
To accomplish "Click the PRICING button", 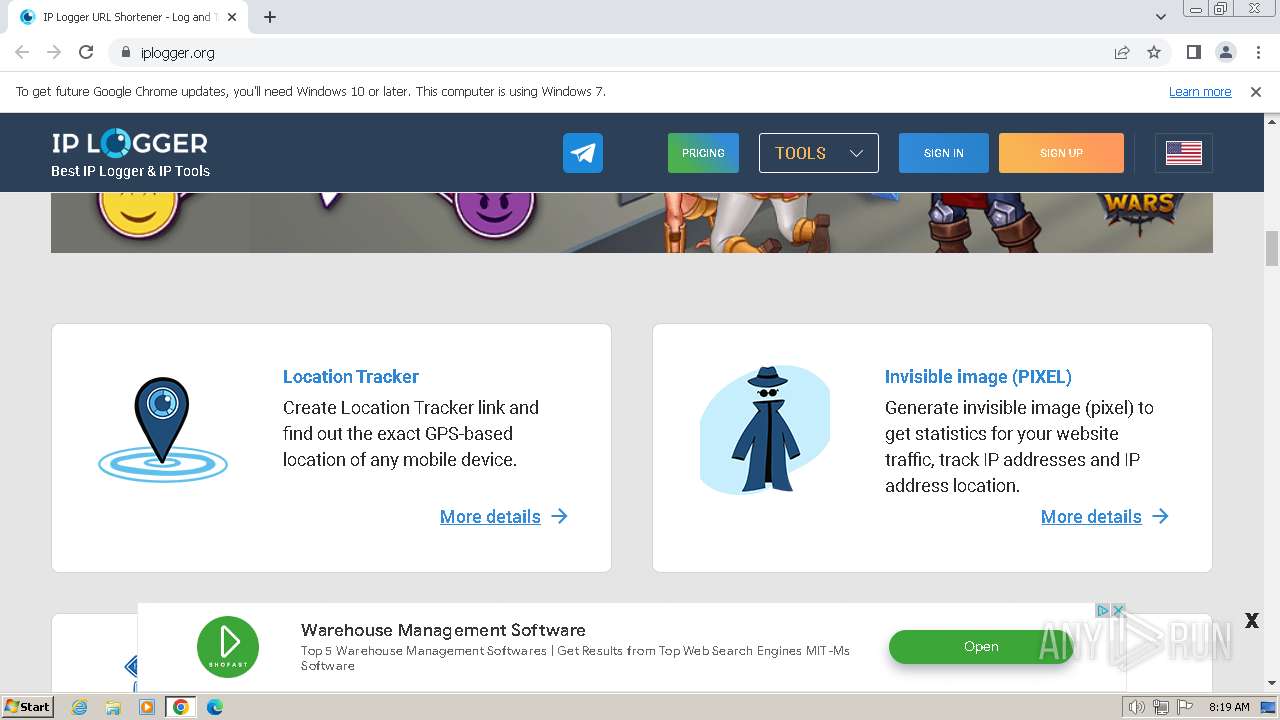I will click(x=703, y=153).
